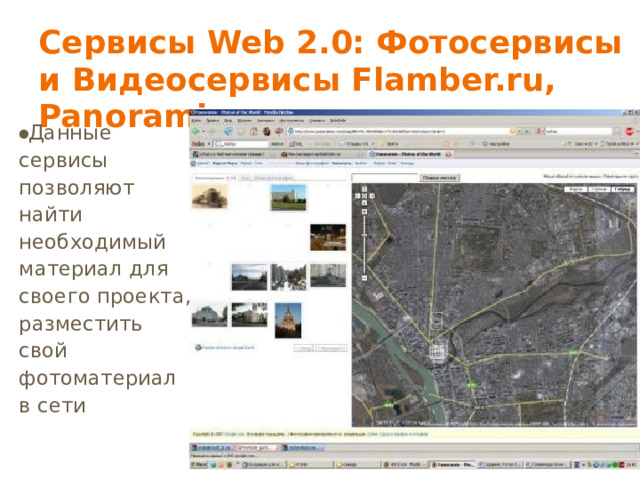
Task: Switch map to Спутник view
Action: coord(598,189)
